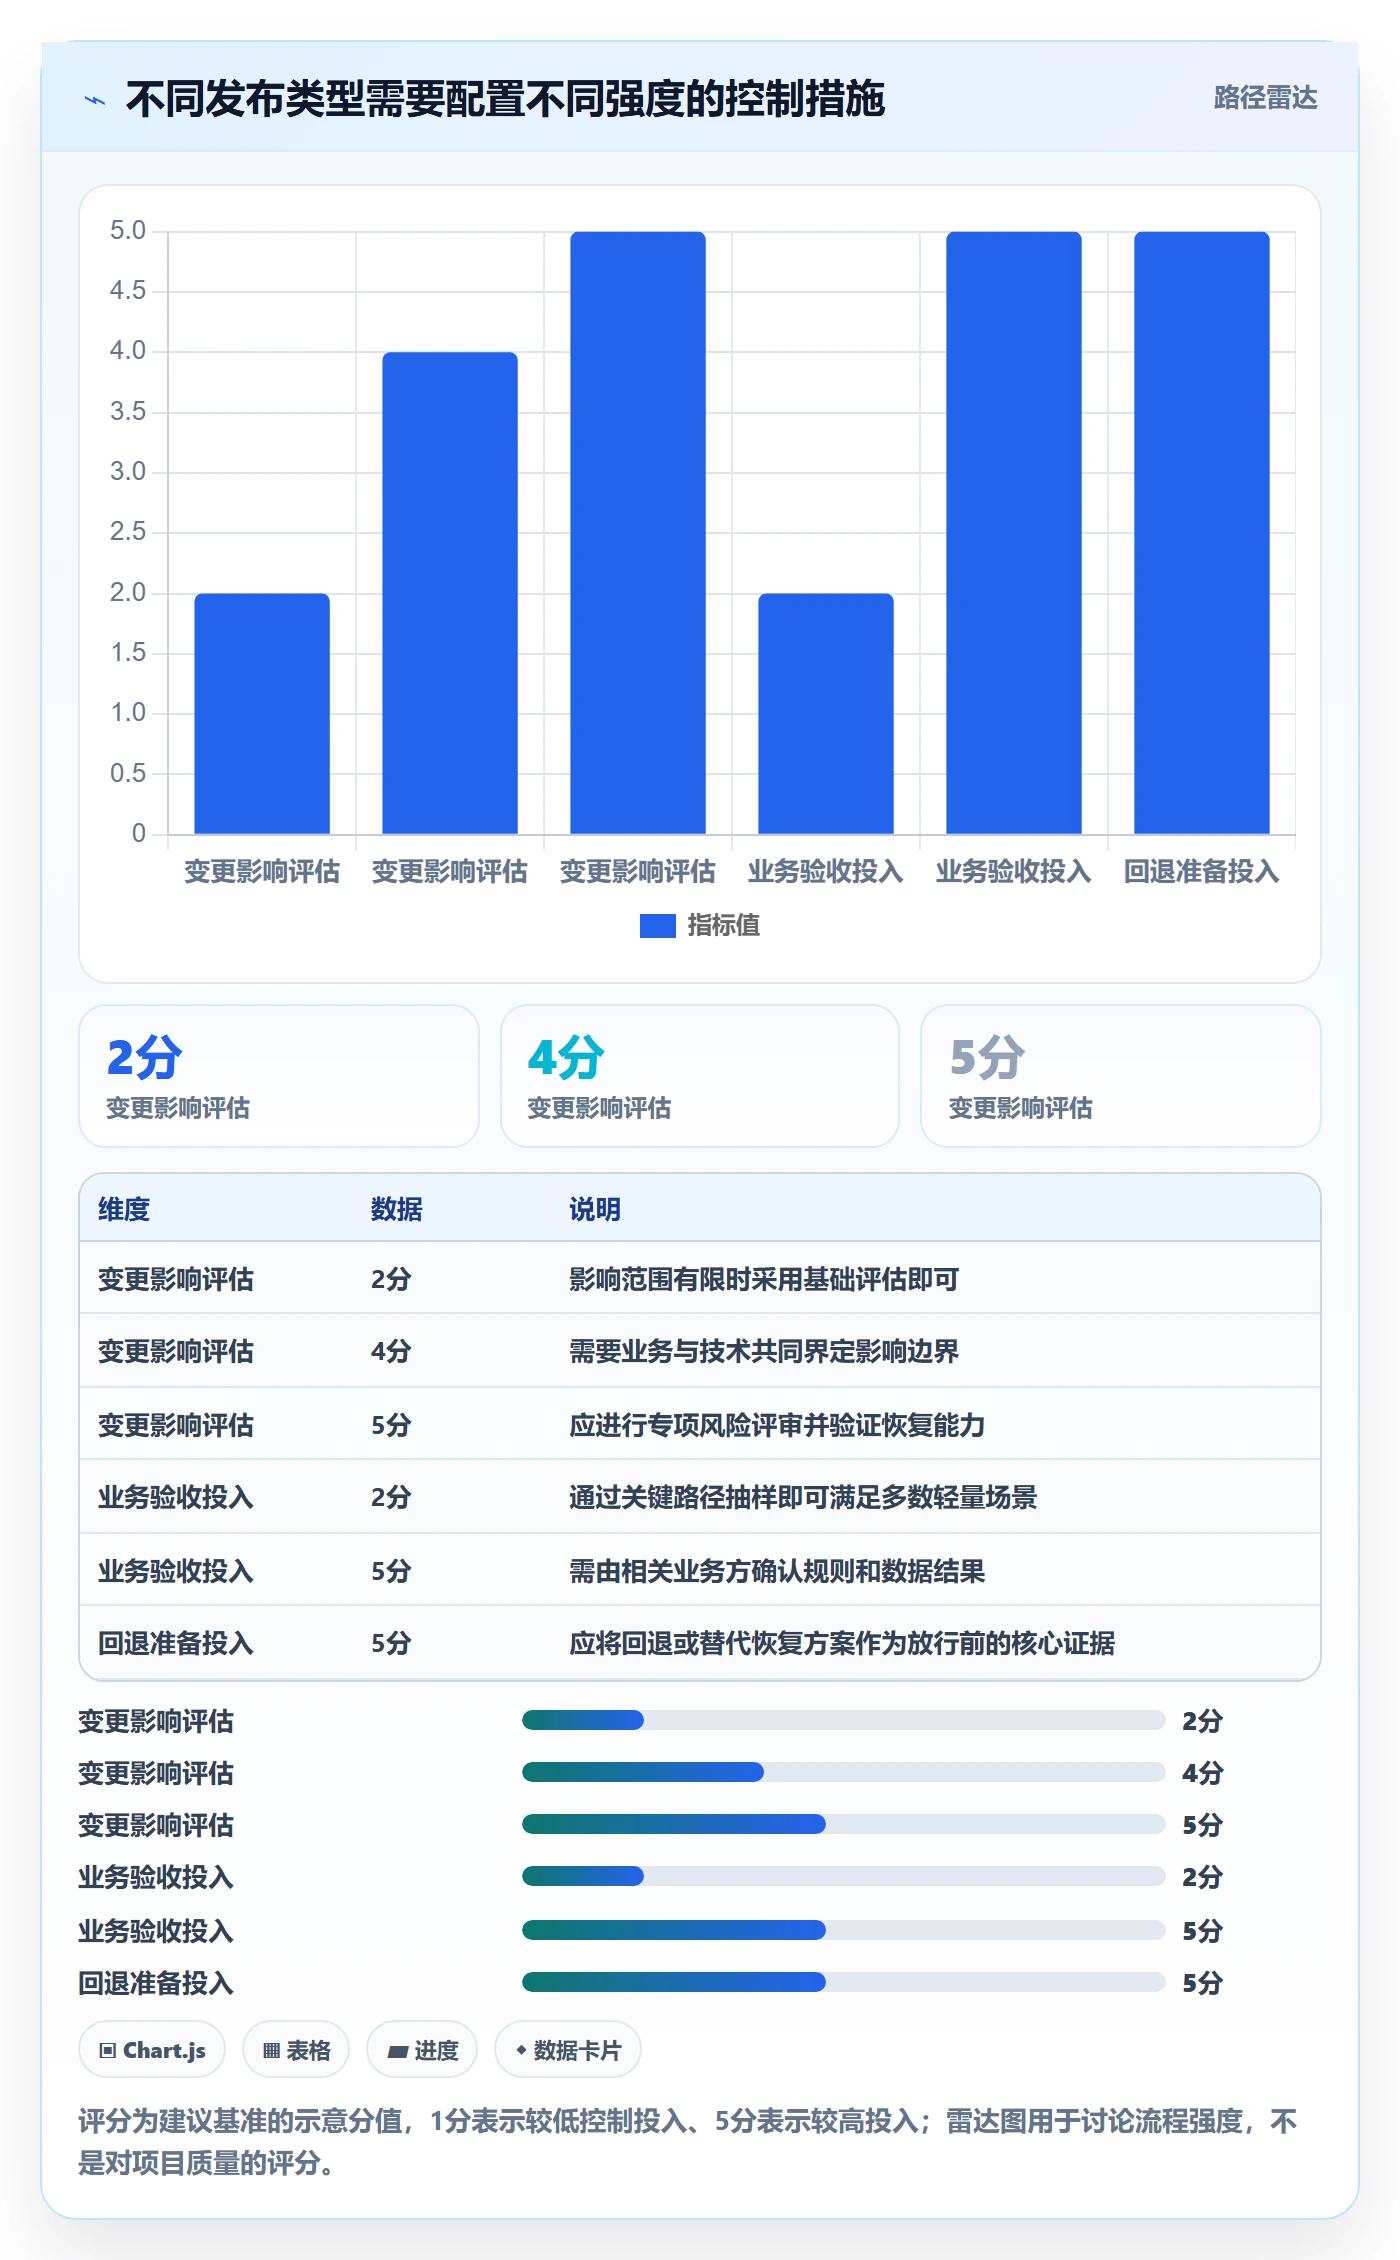Click the 变更影响评估 progress bar showing 4分

pos(843,1772)
